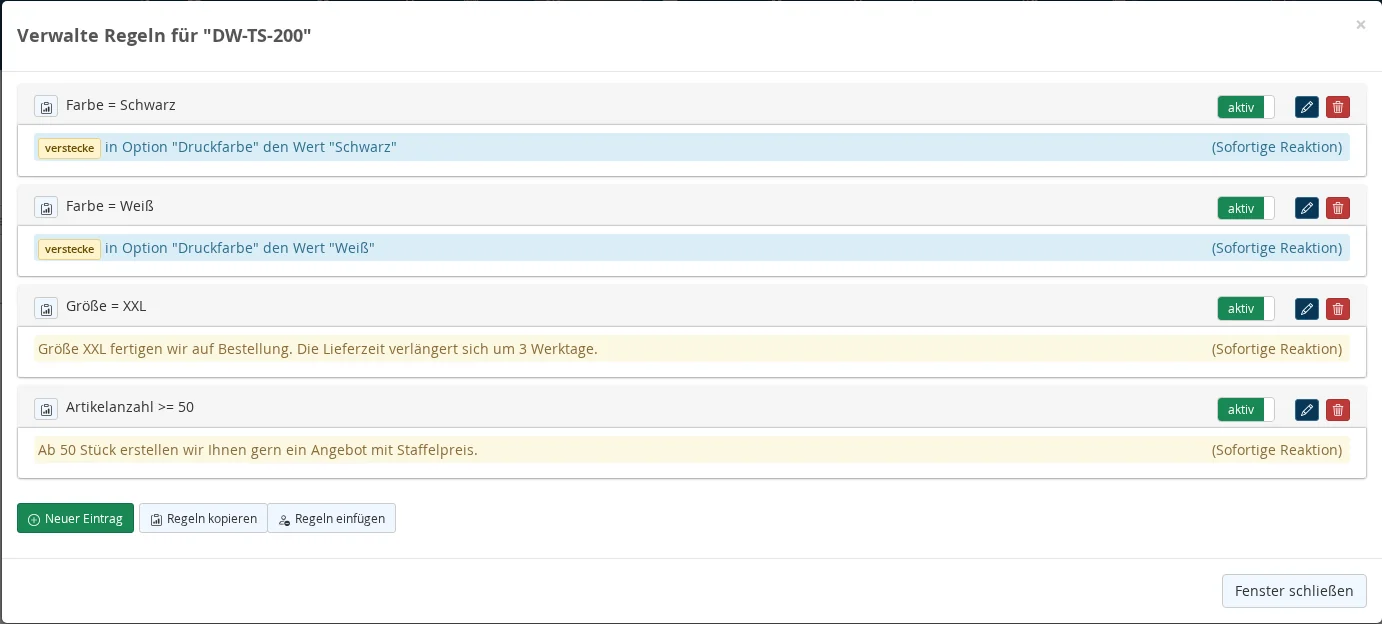The width and height of the screenshot is (1382, 624).
Task: Add a rule with 'Neuer Eintrag'
Action: pyautogui.click(x=75, y=518)
